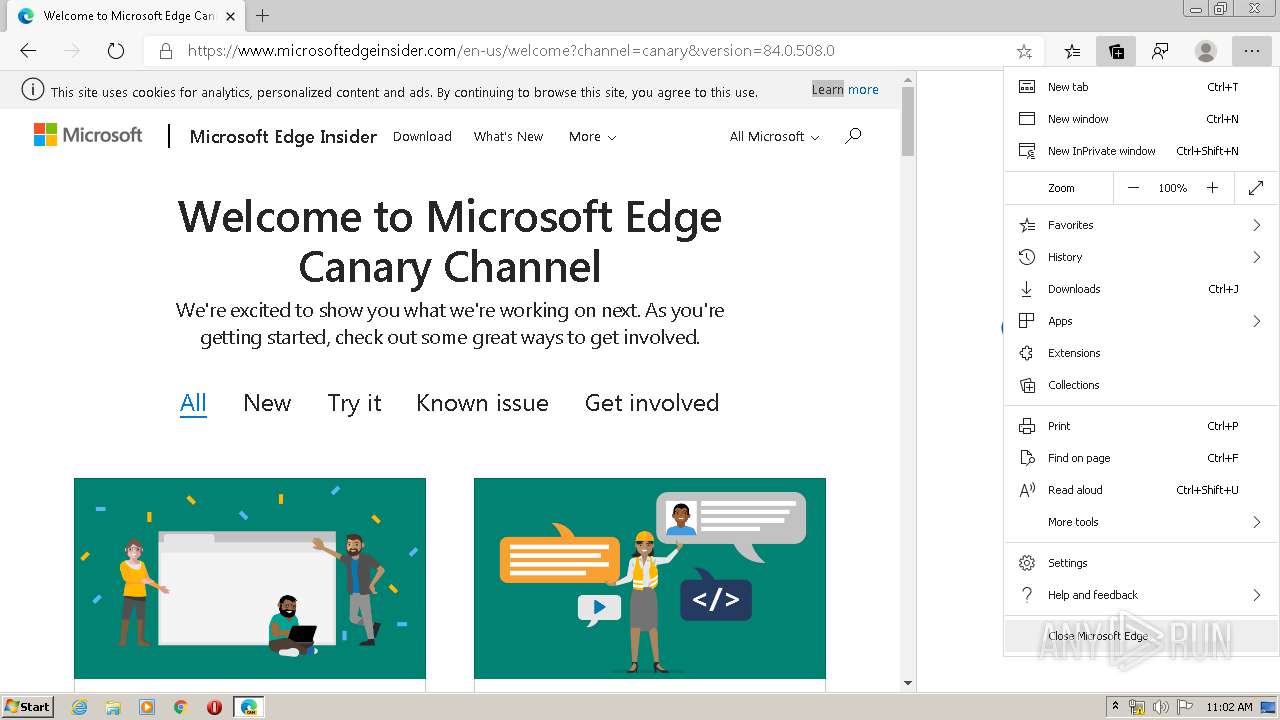This screenshot has width=1280, height=720.
Task: Choose New window in menu
Action: (x=1142, y=119)
